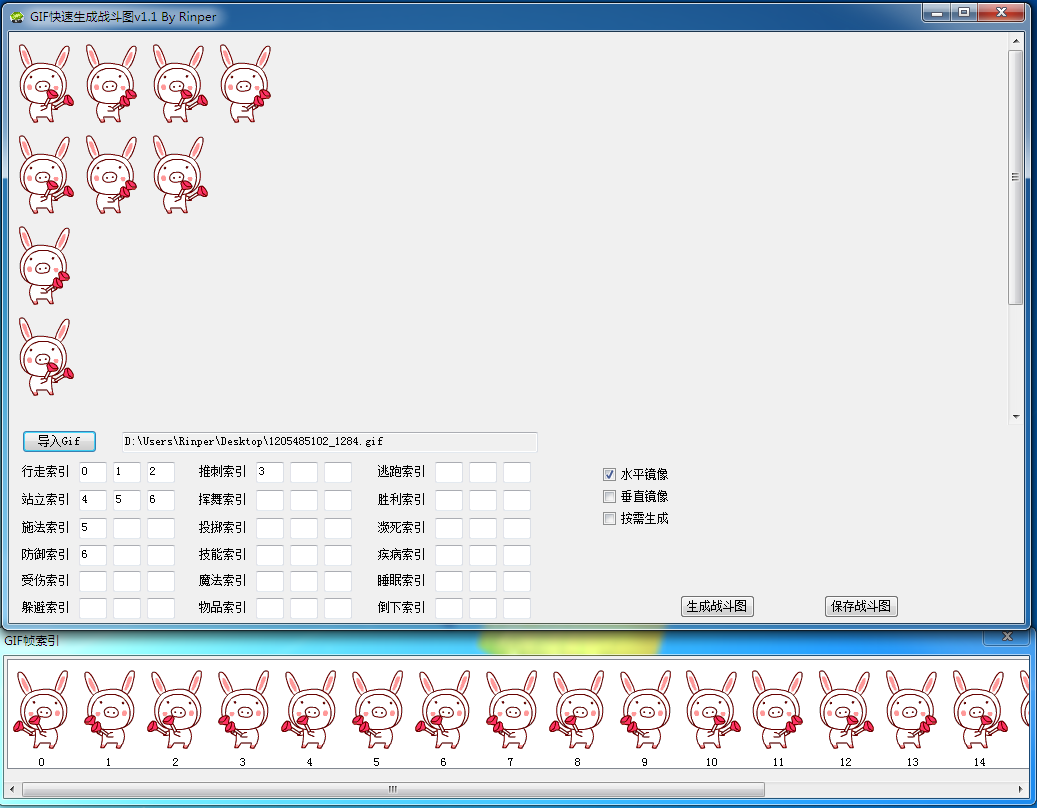The image size is (1037, 808).
Task: Click the 生成战斗图 button
Action: click(717, 606)
